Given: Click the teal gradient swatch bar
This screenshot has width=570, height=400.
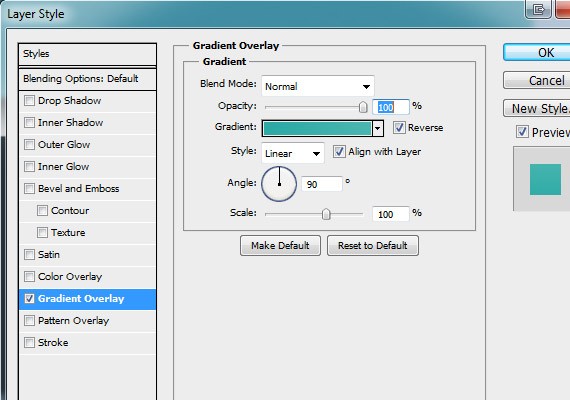Looking at the screenshot, I should pos(317,128).
